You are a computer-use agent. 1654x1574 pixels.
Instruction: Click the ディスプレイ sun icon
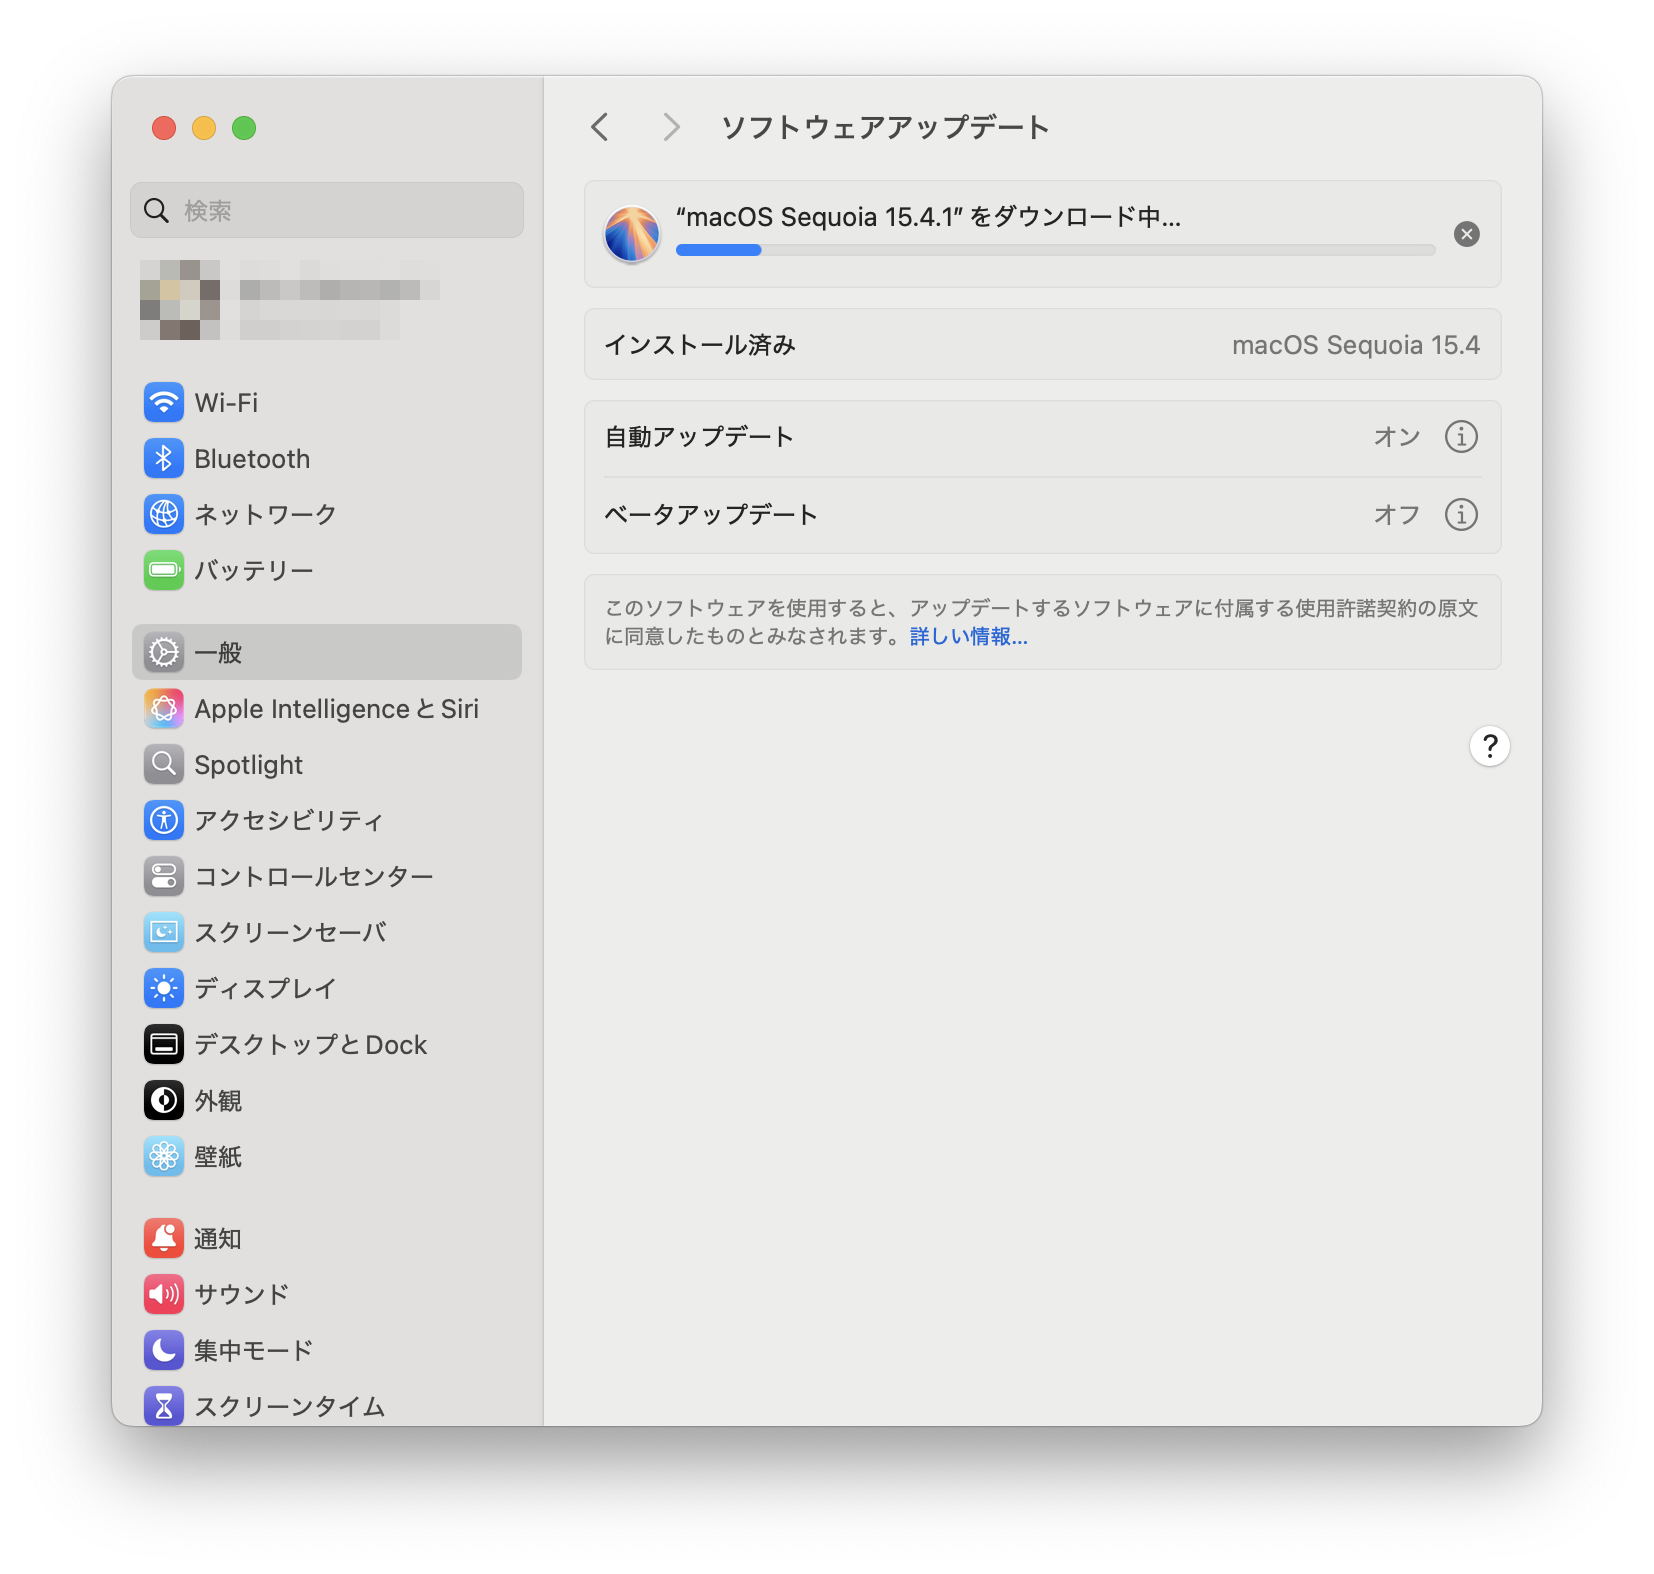[164, 988]
